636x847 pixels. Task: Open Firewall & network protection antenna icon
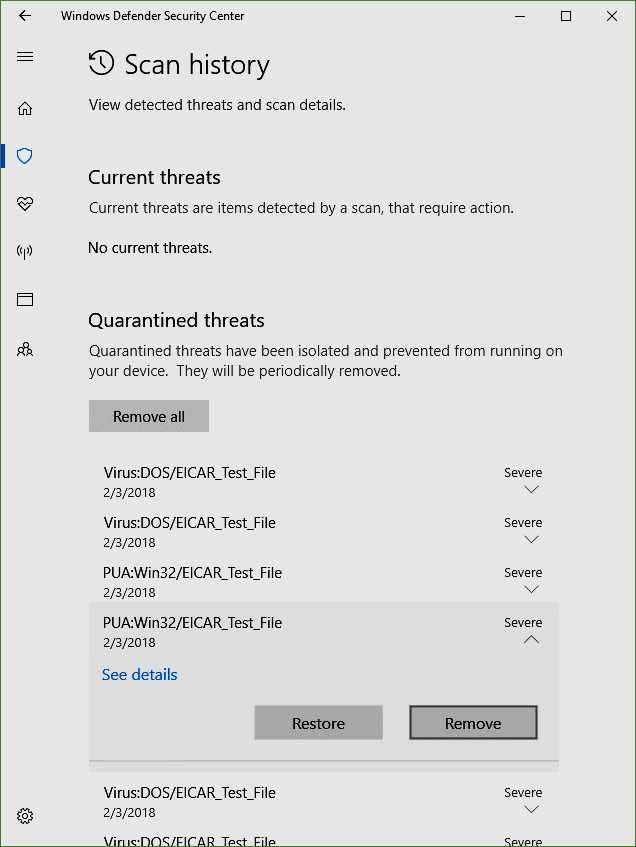[25, 251]
